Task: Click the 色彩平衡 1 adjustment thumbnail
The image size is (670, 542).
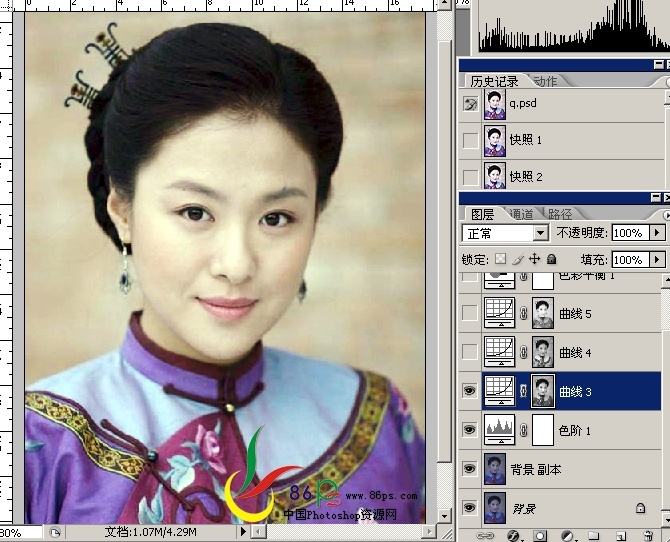Action: click(500, 281)
